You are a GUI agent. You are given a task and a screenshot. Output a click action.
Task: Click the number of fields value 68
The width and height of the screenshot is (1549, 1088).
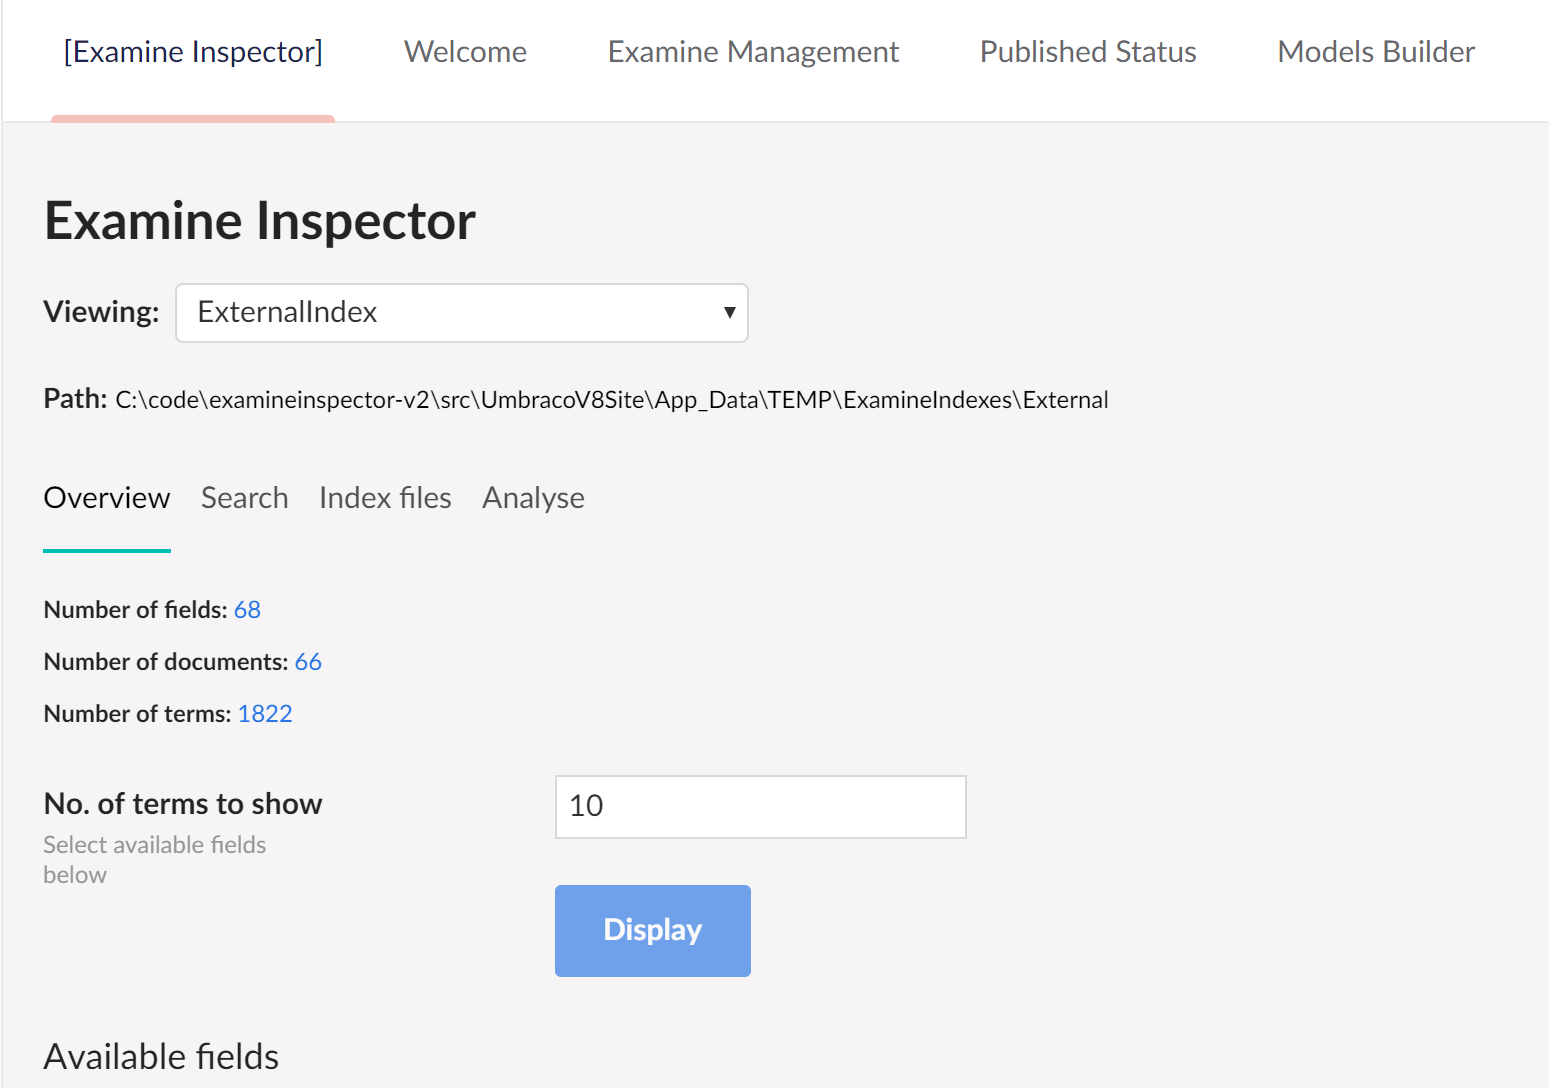coord(247,610)
